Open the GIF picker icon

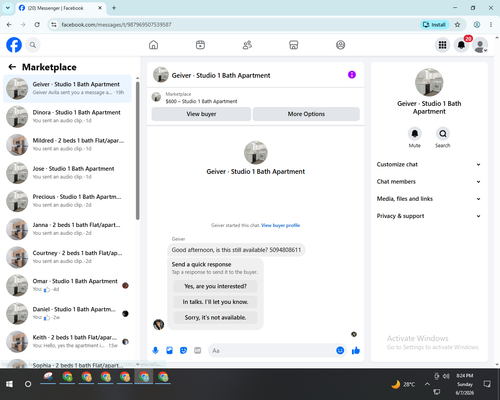(x=198, y=350)
